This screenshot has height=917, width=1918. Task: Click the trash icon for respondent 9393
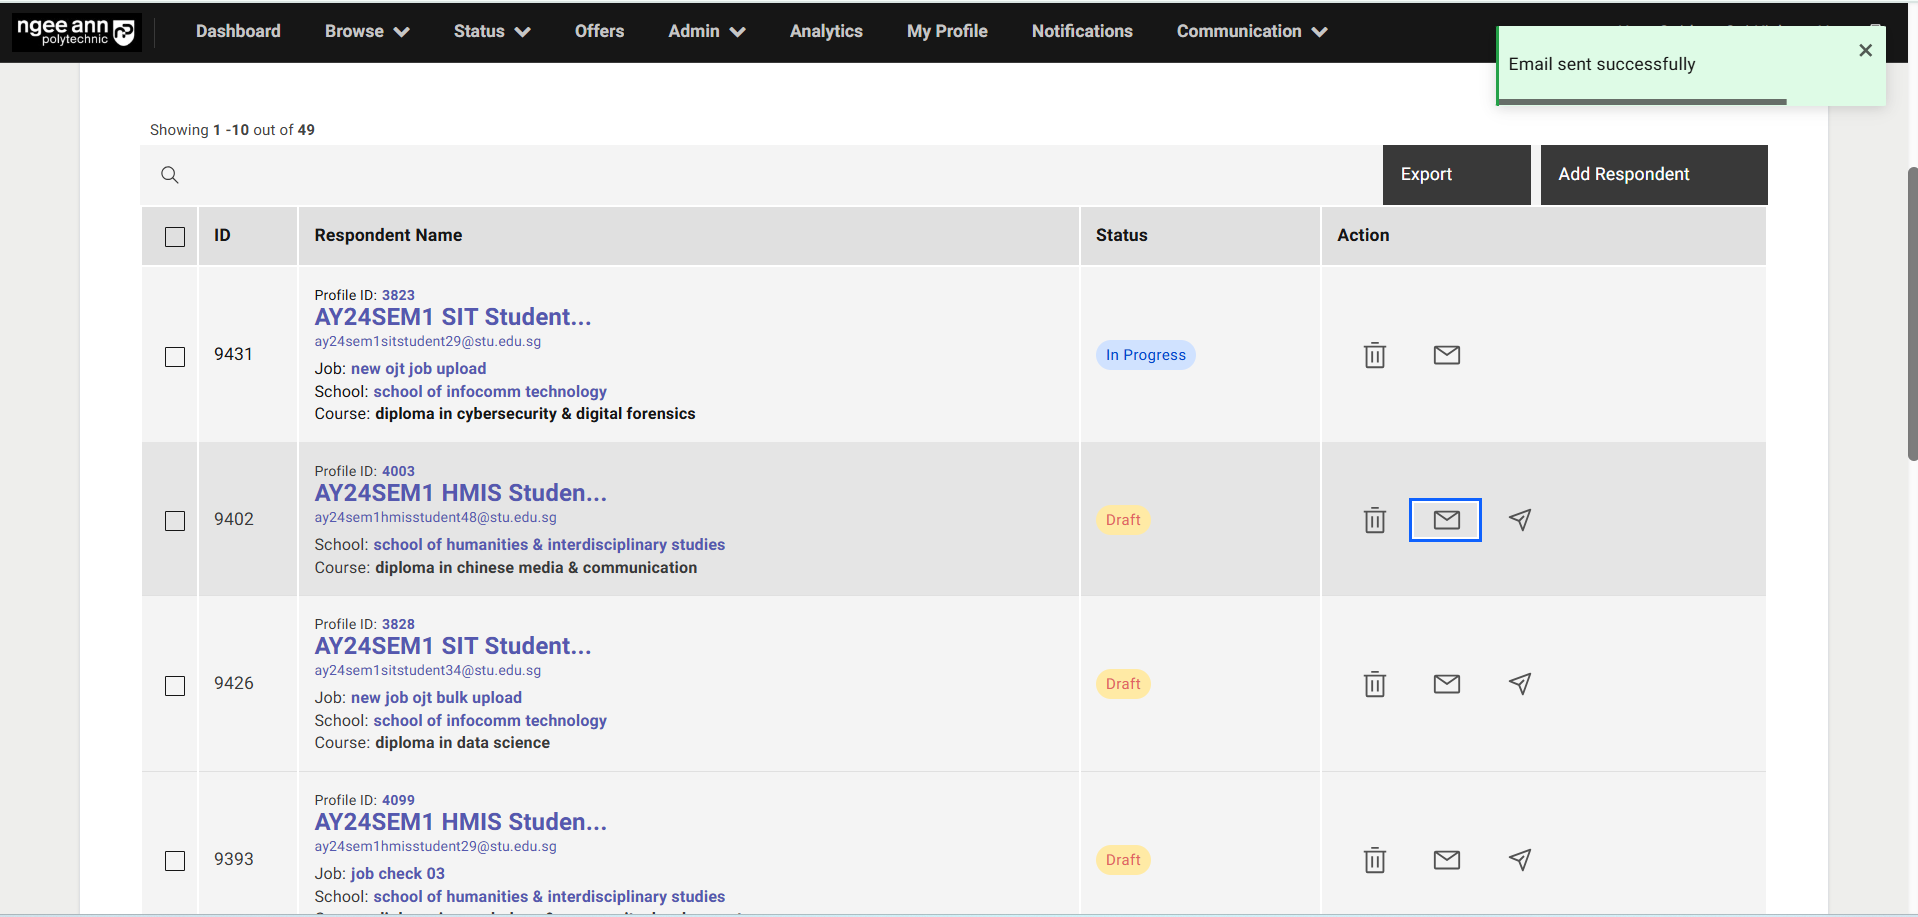tap(1374, 860)
